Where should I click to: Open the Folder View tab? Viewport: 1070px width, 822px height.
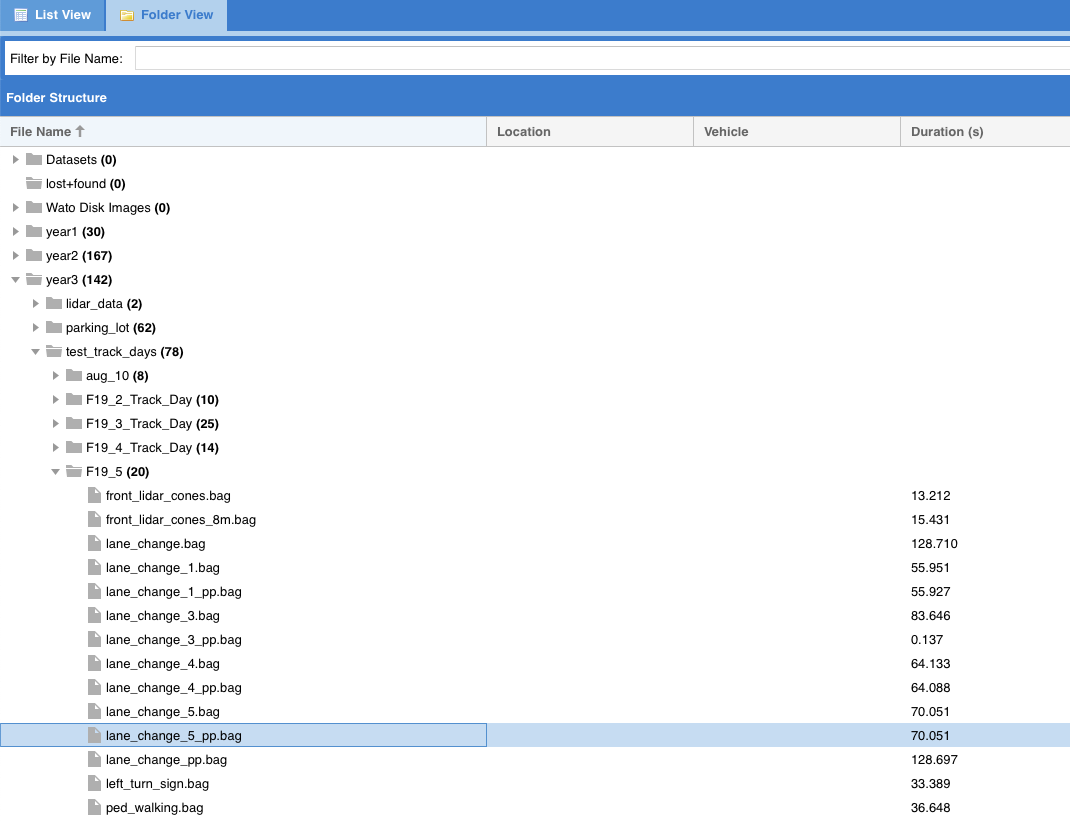coord(167,15)
